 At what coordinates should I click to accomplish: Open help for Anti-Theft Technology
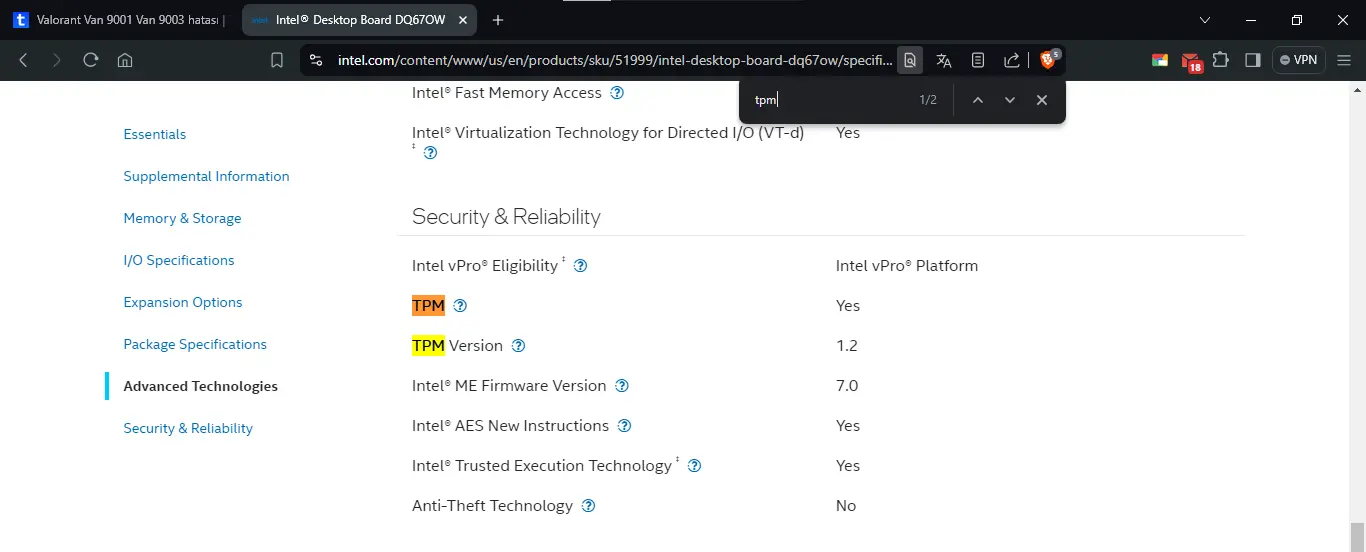pyautogui.click(x=588, y=506)
